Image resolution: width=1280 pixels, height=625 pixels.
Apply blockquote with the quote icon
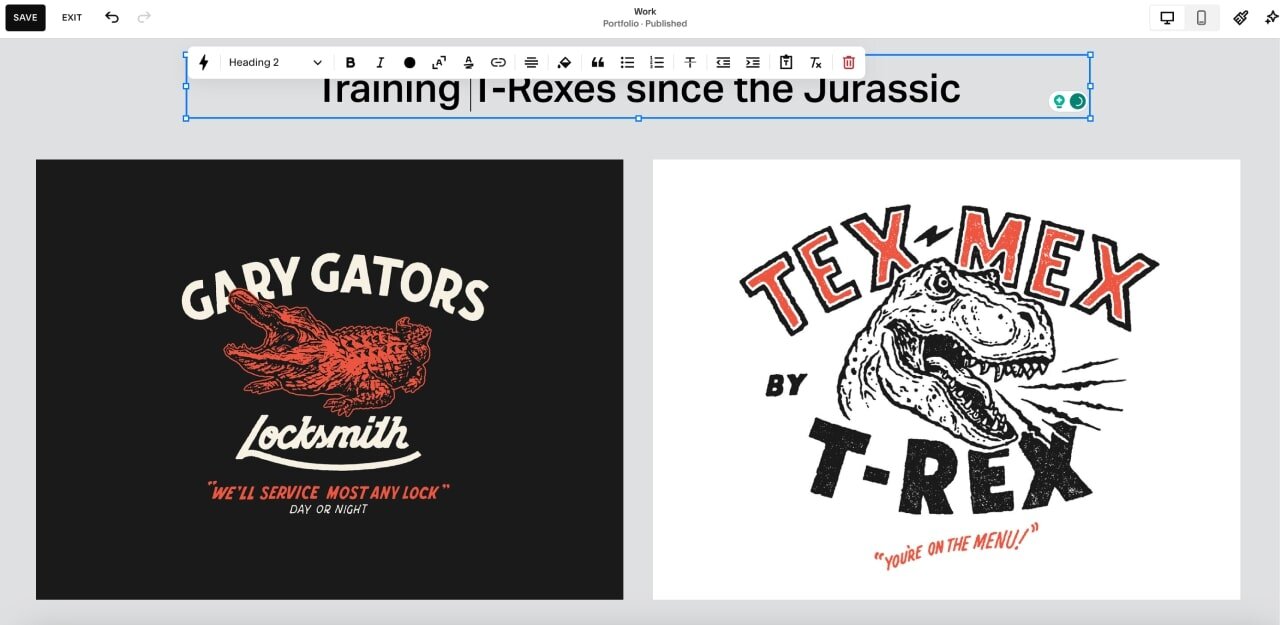click(x=598, y=62)
